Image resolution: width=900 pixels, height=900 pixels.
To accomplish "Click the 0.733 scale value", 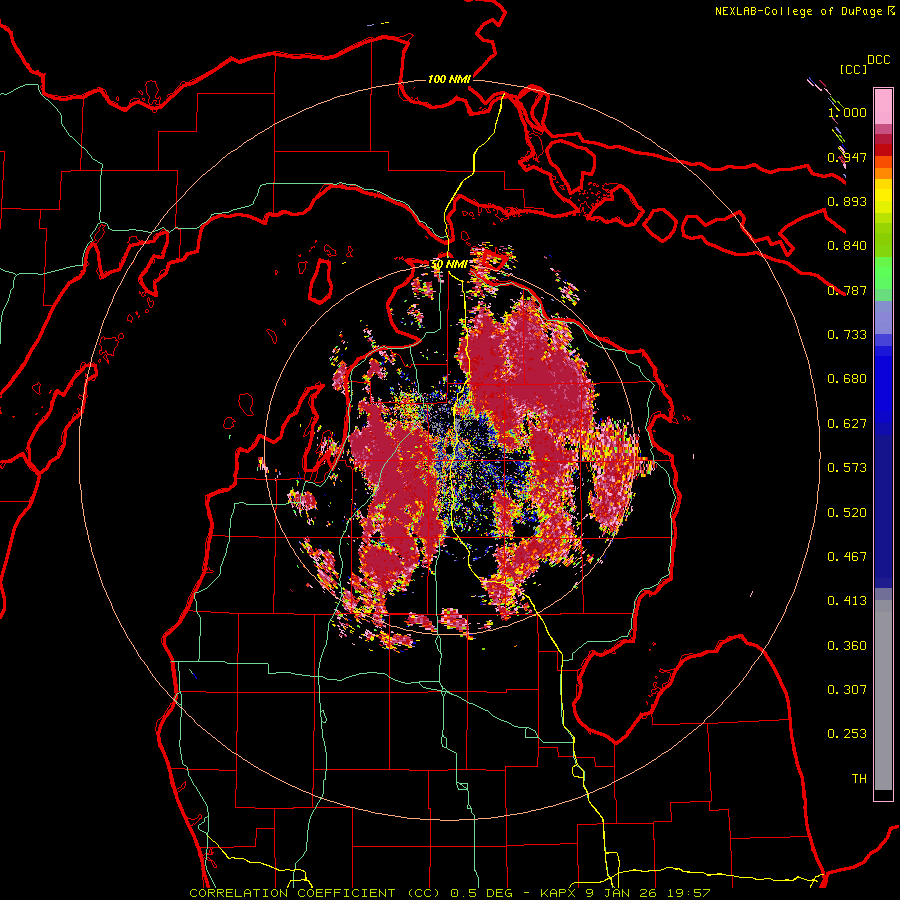I will coord(847,335).
